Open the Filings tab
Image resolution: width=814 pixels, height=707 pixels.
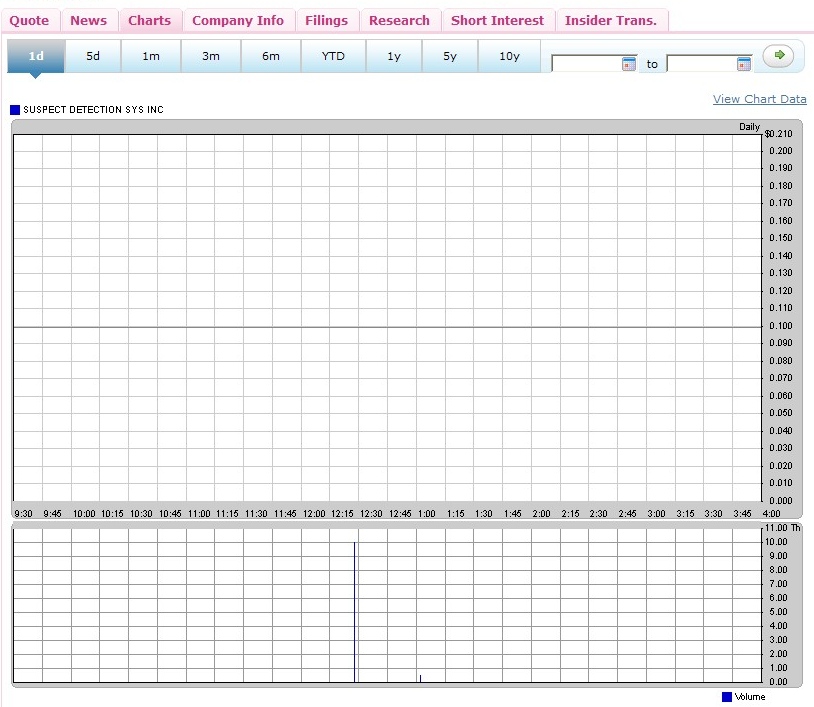click(x=327, y=21)
